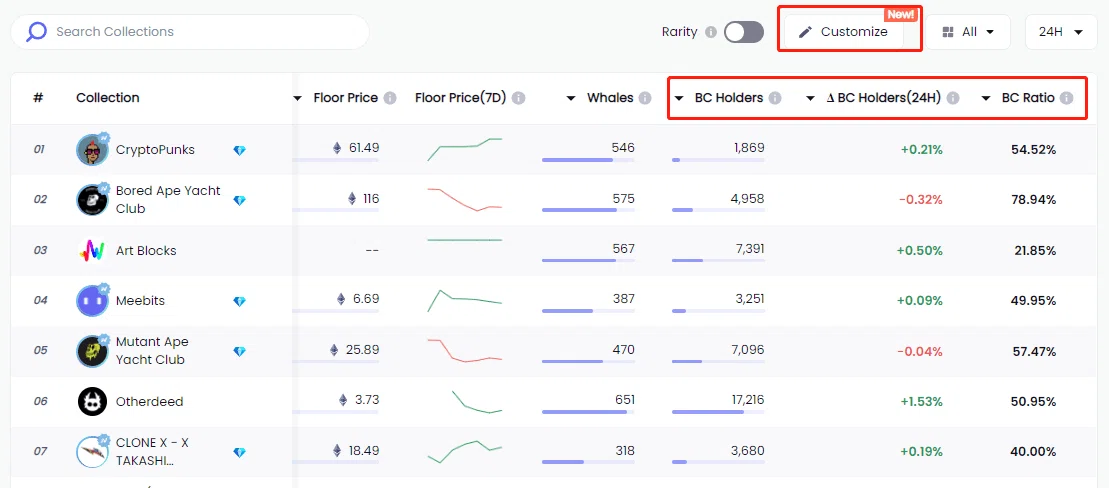Click the BC Holders info icon

[774, 98]
